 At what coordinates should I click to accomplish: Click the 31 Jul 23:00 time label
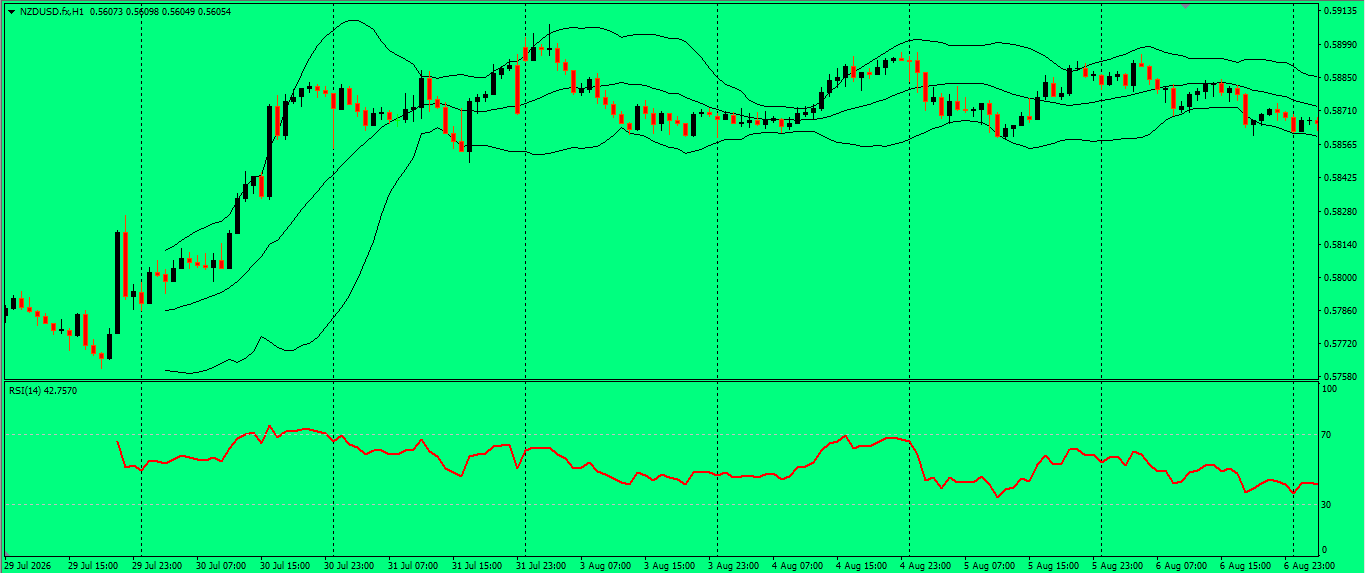coord(540,565)
